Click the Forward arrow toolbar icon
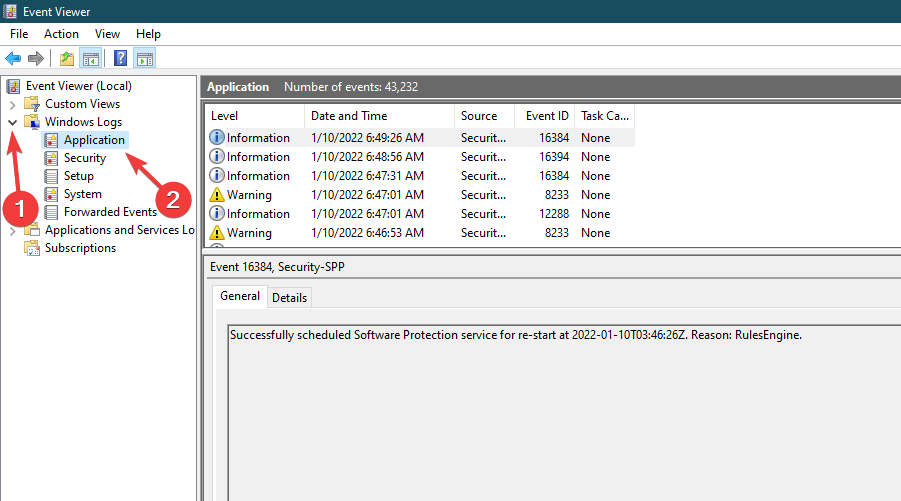Viewport: 901px width, 501px height. (x=36, y=58)
